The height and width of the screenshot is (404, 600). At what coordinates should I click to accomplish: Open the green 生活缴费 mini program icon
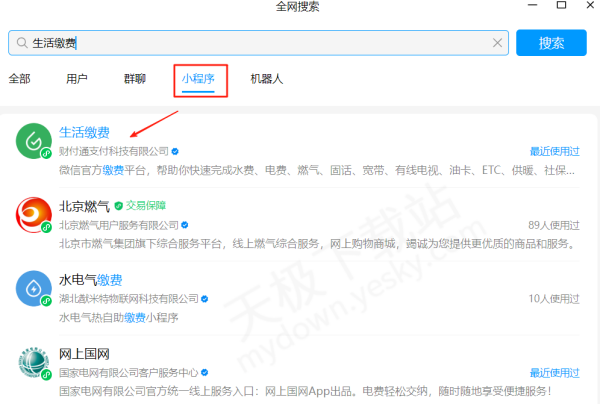(x=34, y=141)
